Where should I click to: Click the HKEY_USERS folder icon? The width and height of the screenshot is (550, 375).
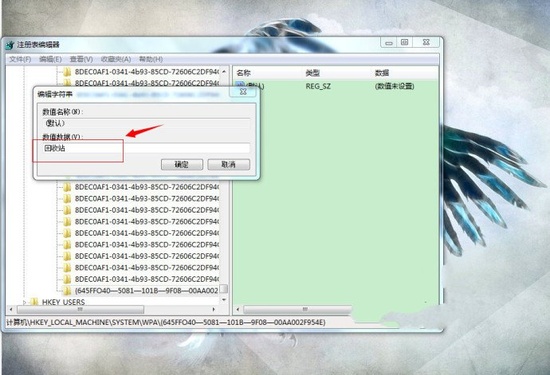pos(34,302)
